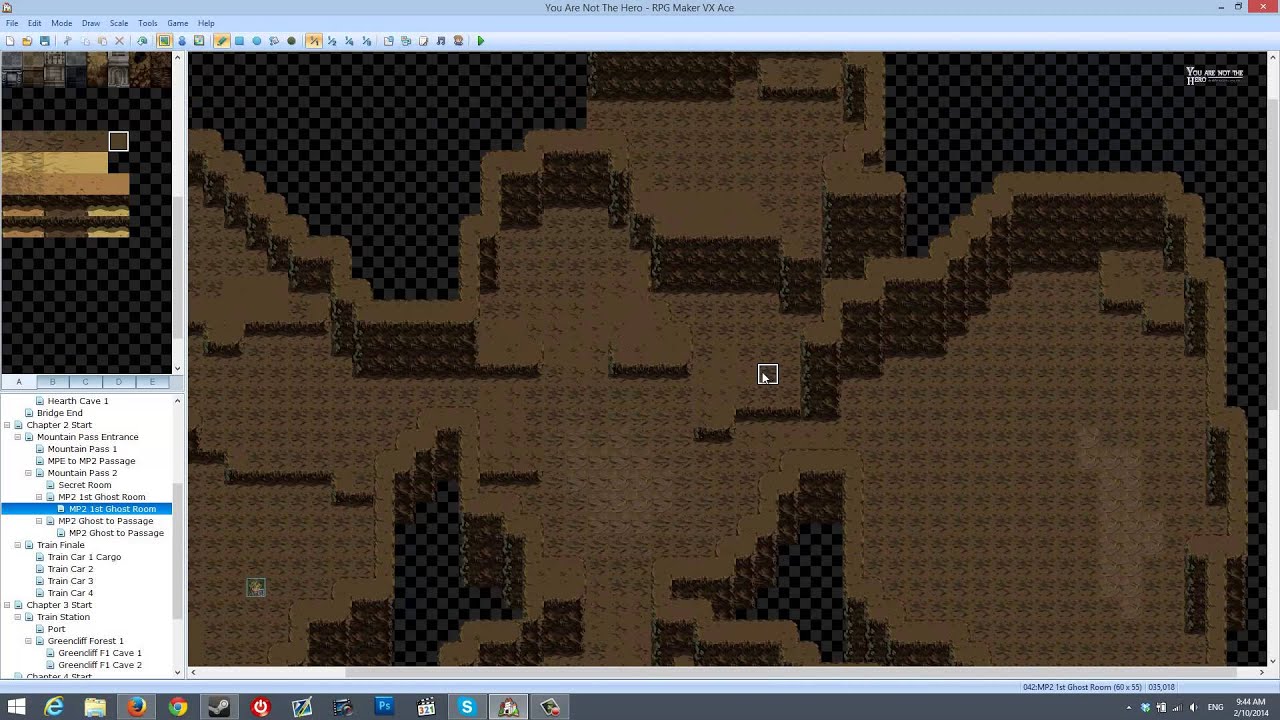Set map zoom scale to 1/1

coord(314,41)
